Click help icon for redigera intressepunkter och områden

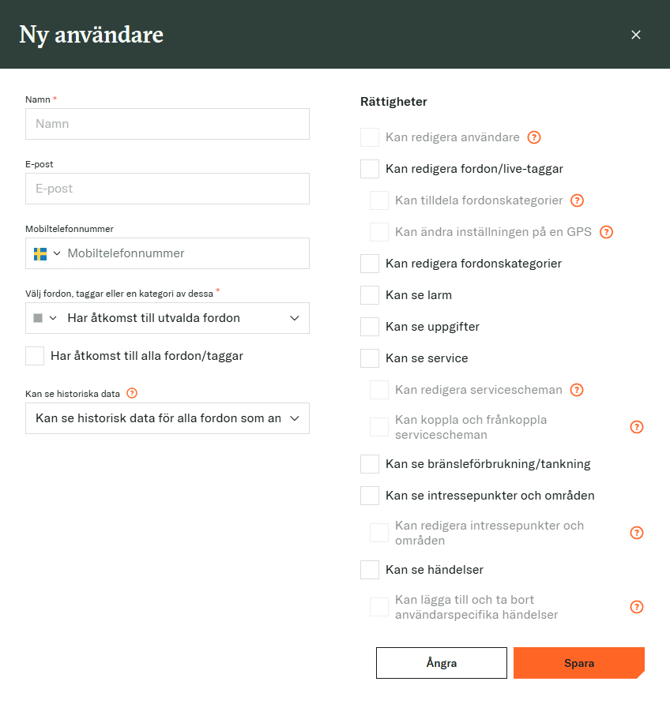[x=637, y=533]
